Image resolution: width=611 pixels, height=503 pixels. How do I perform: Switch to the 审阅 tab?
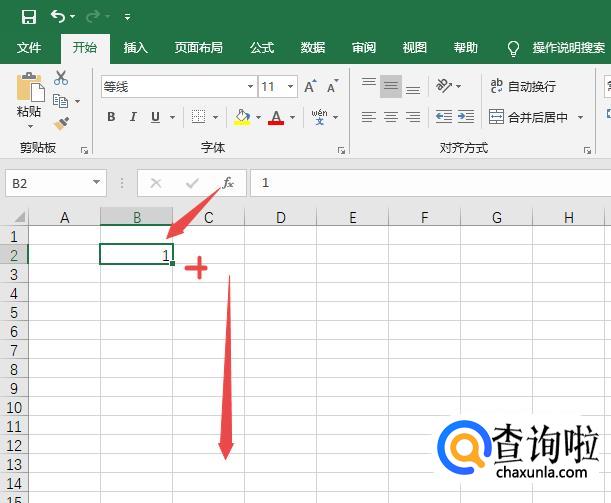(x=364, y=48)
